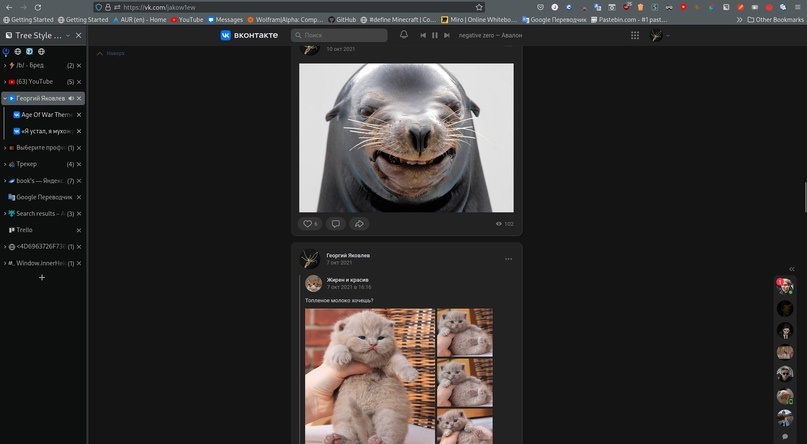This screenshot has height=444, width=807.
Task: Open the top-right small kitten photo
Action: [x=465, y=332]
